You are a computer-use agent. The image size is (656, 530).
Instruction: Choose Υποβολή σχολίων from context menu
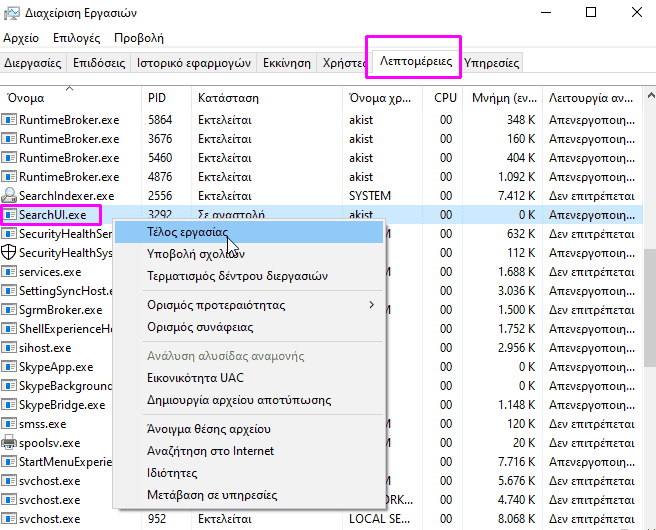(x=249, y=254)
